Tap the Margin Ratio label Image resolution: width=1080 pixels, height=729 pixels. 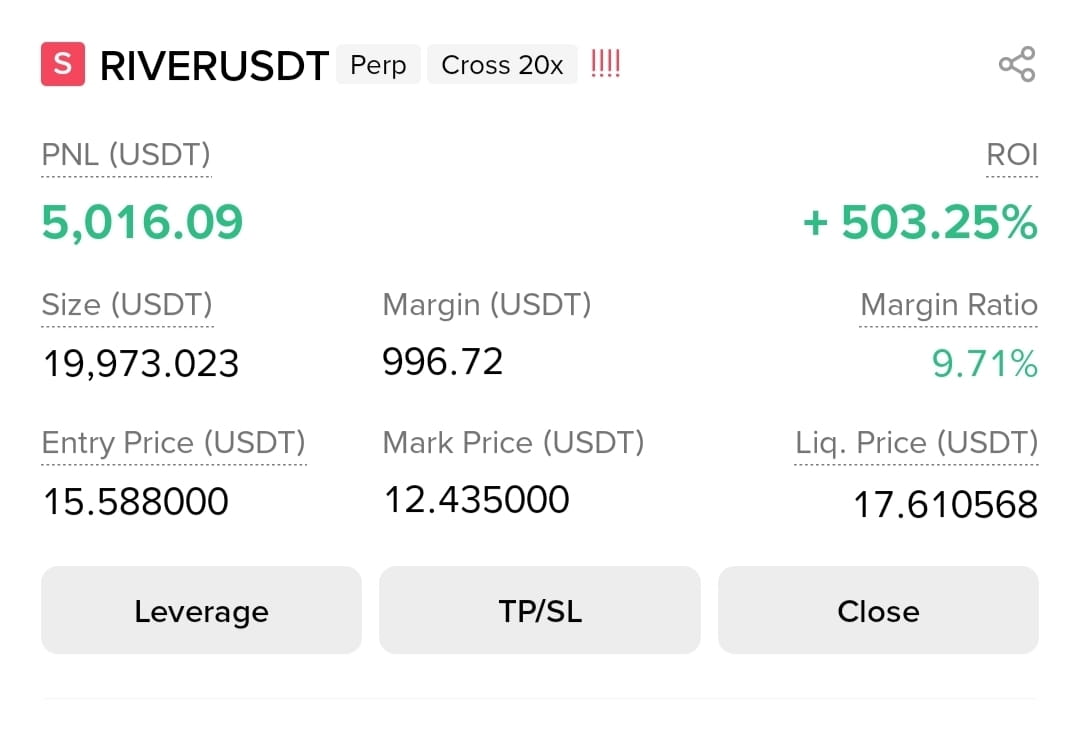(948, 305)
